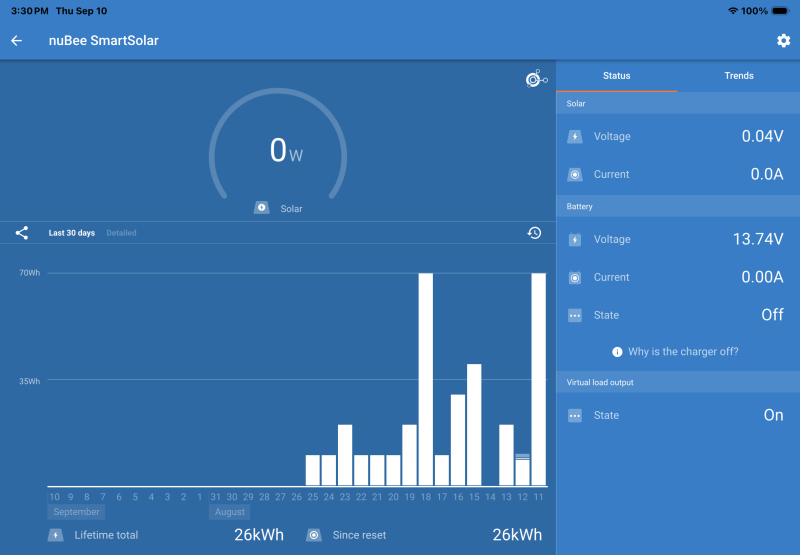Tap the Solar panel icon under gauge

point(262,208)
